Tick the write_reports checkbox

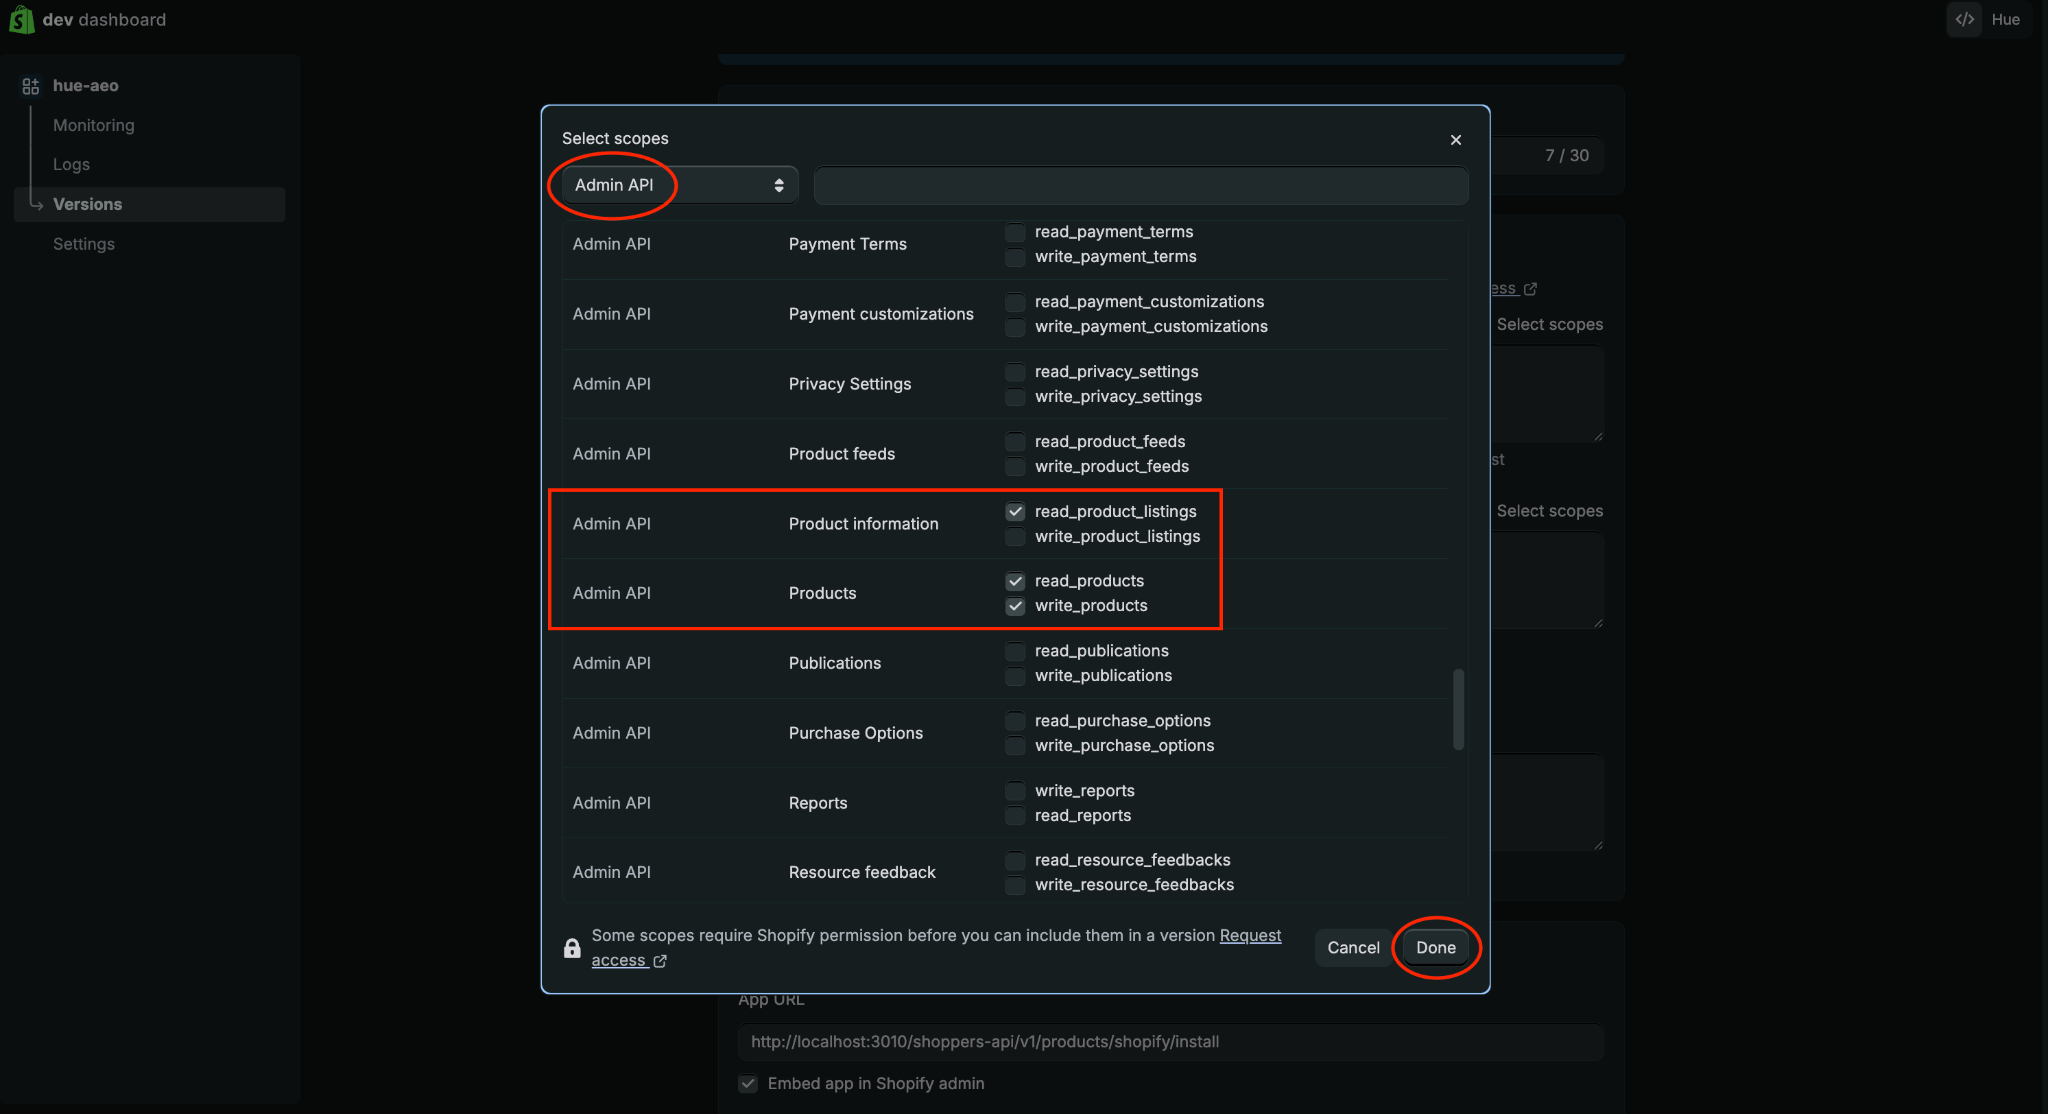[x=1015, y=791]
